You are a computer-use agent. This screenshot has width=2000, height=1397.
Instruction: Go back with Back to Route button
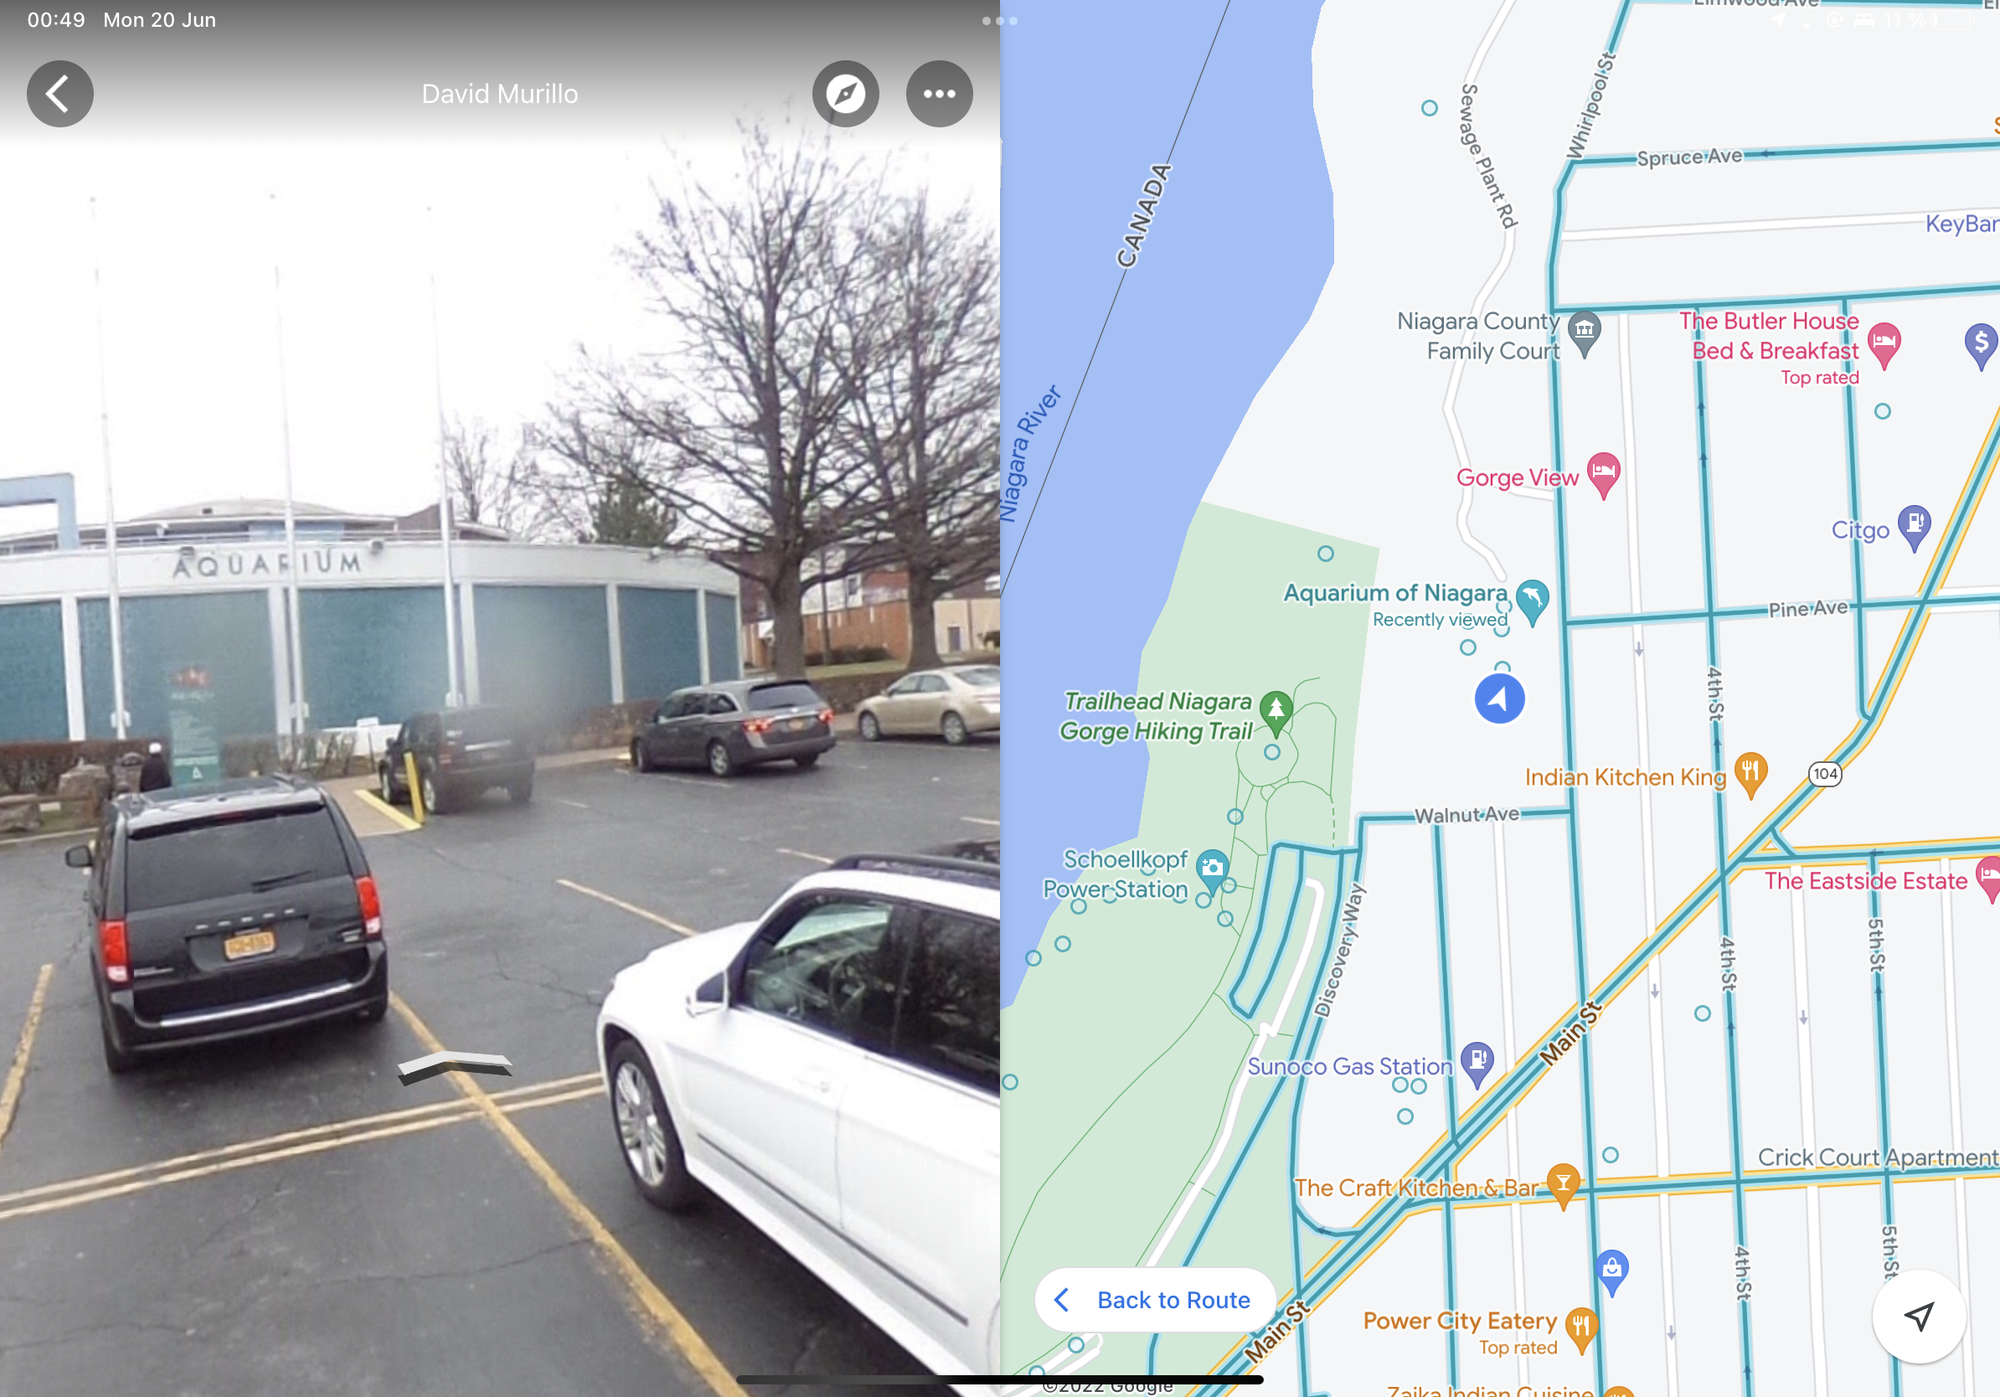coord(1155,1300)
